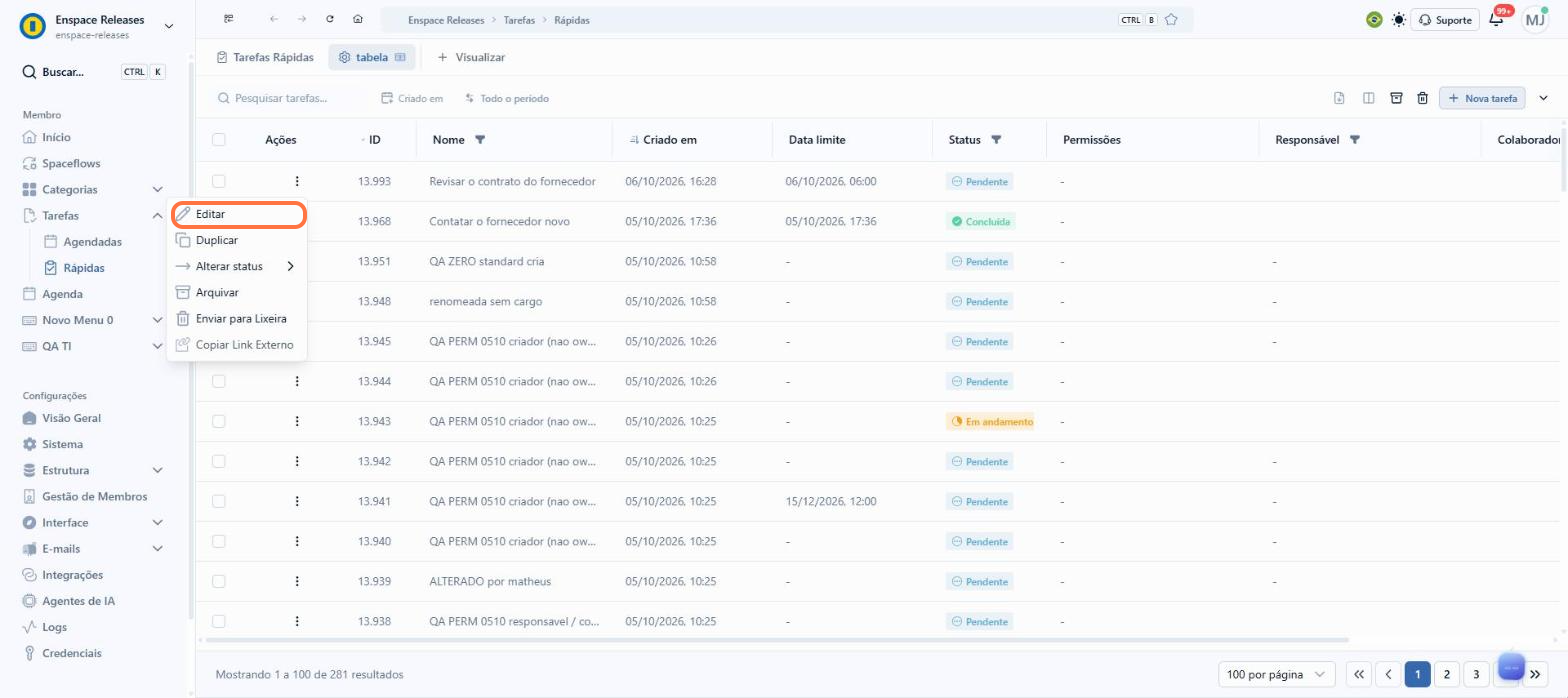1568x698 pixels.
Task: Open actions menu for task 13.941
Action: pos(297,501)
